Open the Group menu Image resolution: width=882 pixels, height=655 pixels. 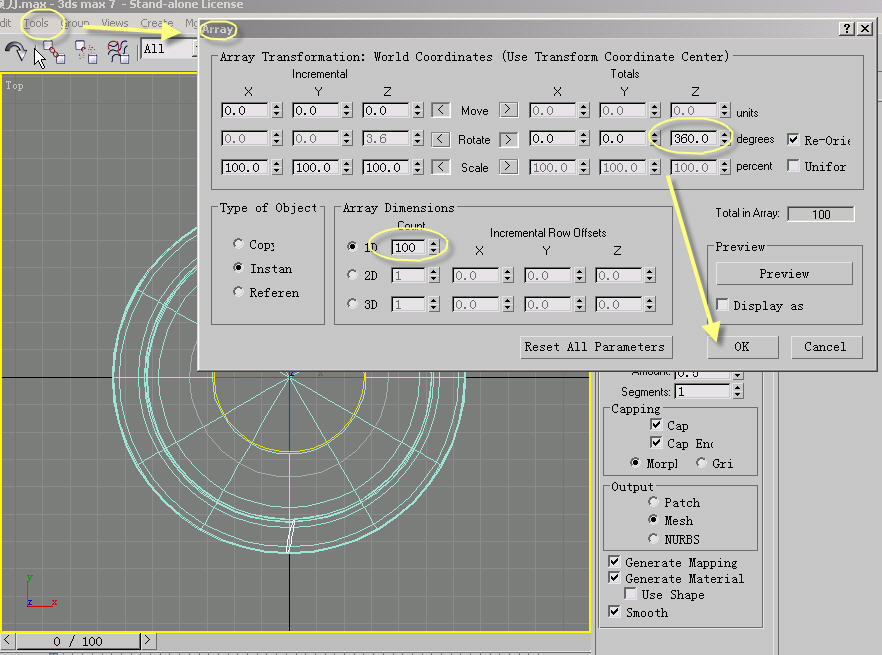(x=75, y=23)
